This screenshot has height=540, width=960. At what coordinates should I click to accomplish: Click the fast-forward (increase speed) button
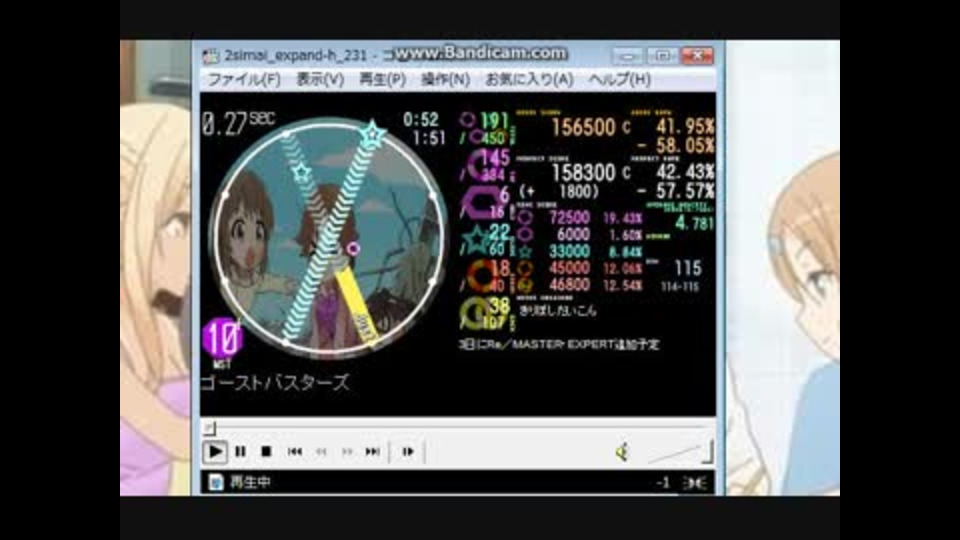pos(347,452)
